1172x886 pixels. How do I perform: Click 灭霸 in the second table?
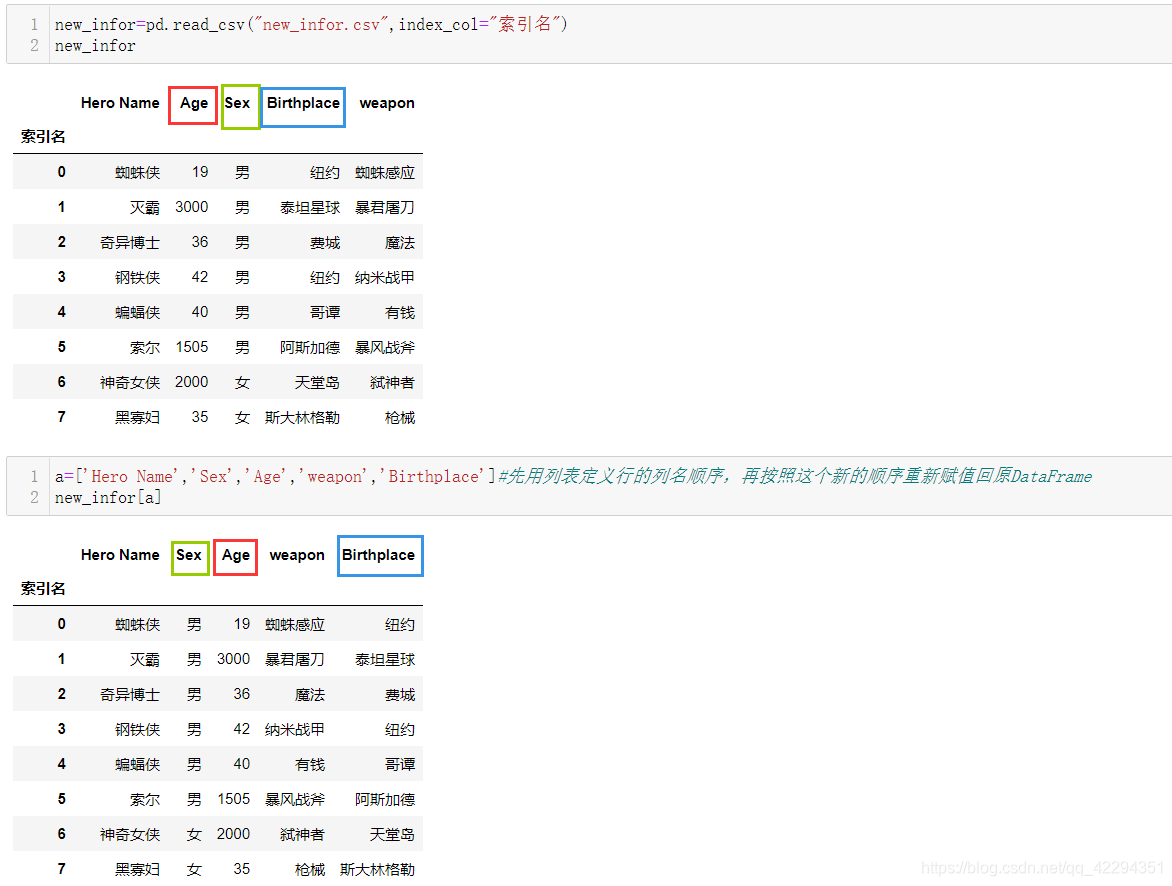point(145,659)
